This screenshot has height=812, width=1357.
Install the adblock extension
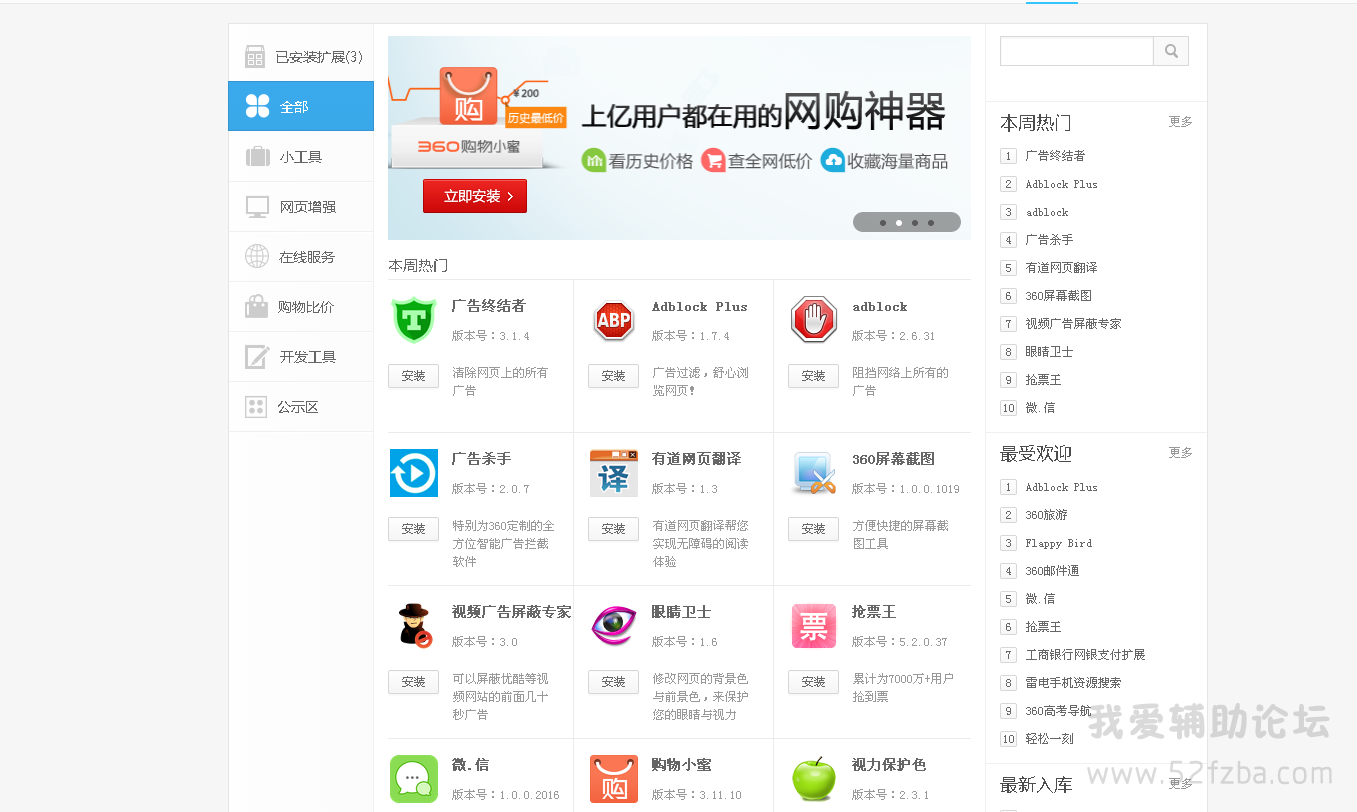pyautogui.click(x=813, y=376)
